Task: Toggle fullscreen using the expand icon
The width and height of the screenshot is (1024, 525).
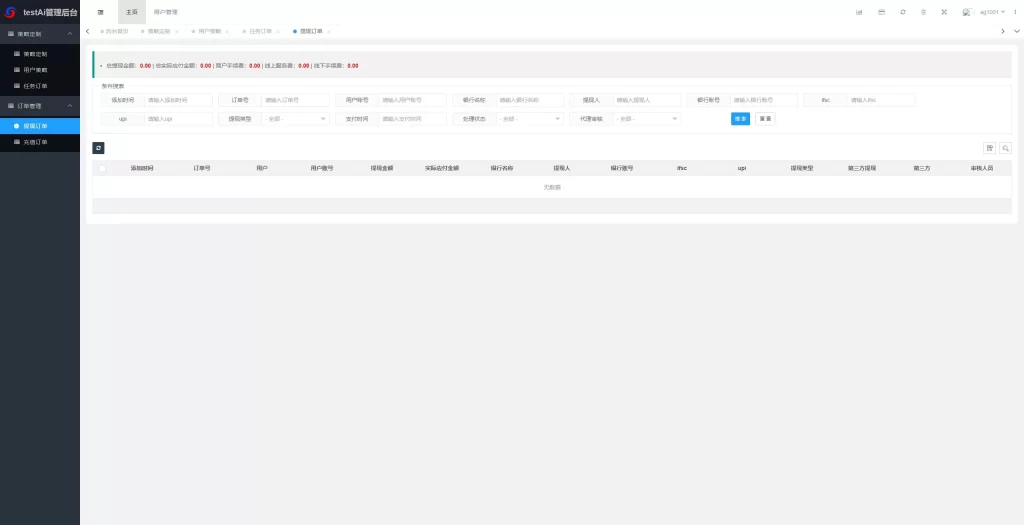Action: [x=944, y=12]
